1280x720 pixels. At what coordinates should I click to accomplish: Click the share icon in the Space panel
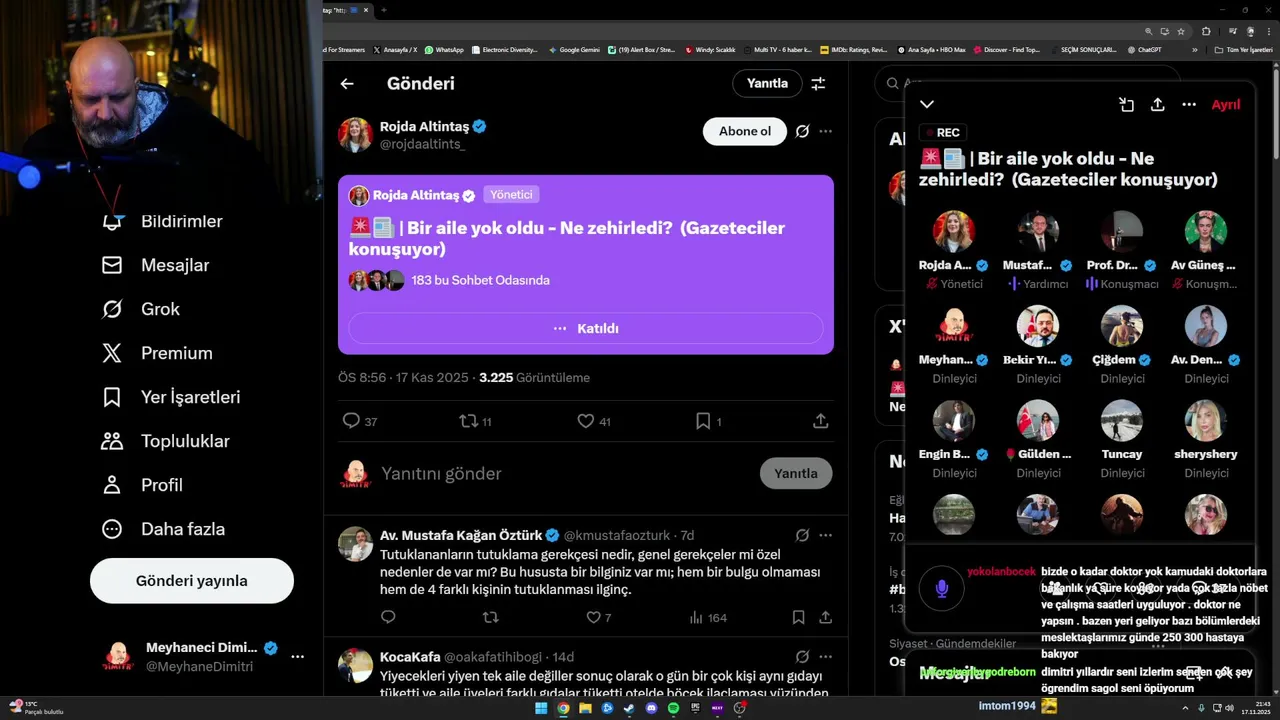(1158, 104)
